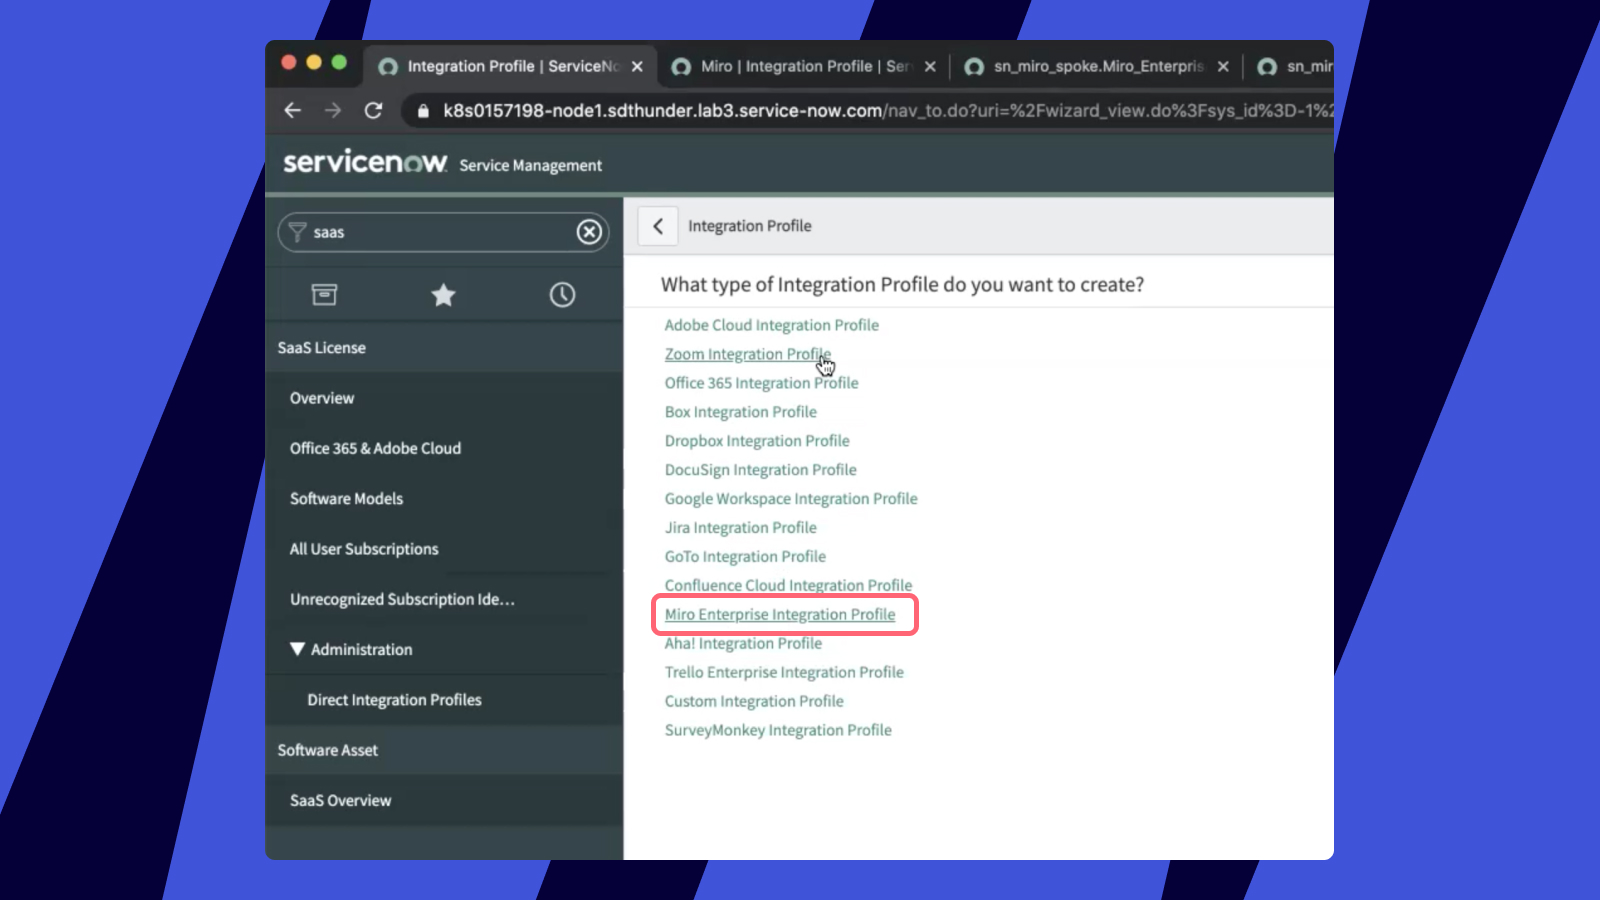Click the filter funnel icon in navigator
Image resolution: width=1600 pixels, height=900 pixels.
297,232
